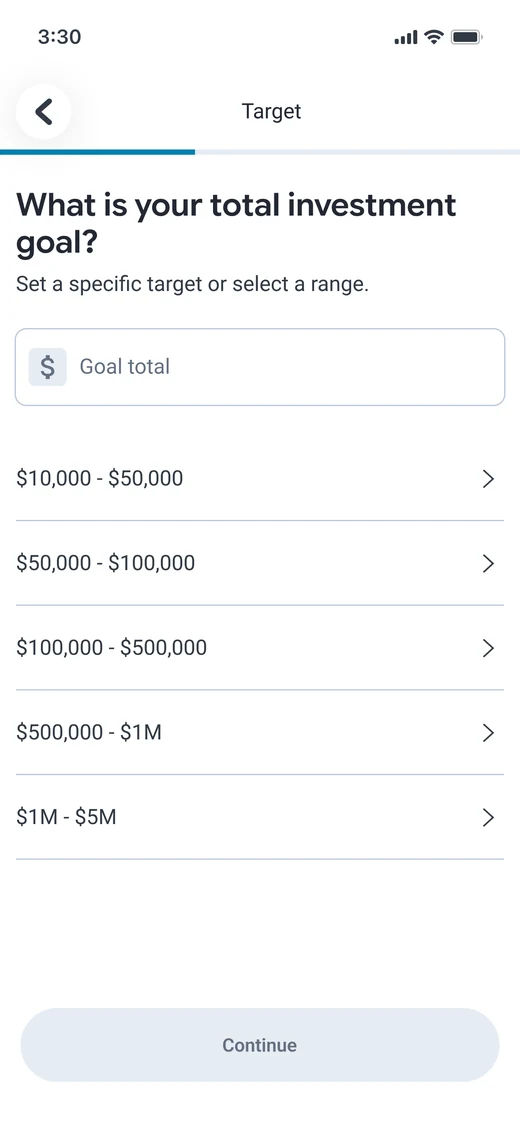Open chevron next to $10,000 - $50,000

[x=488, y=479]
